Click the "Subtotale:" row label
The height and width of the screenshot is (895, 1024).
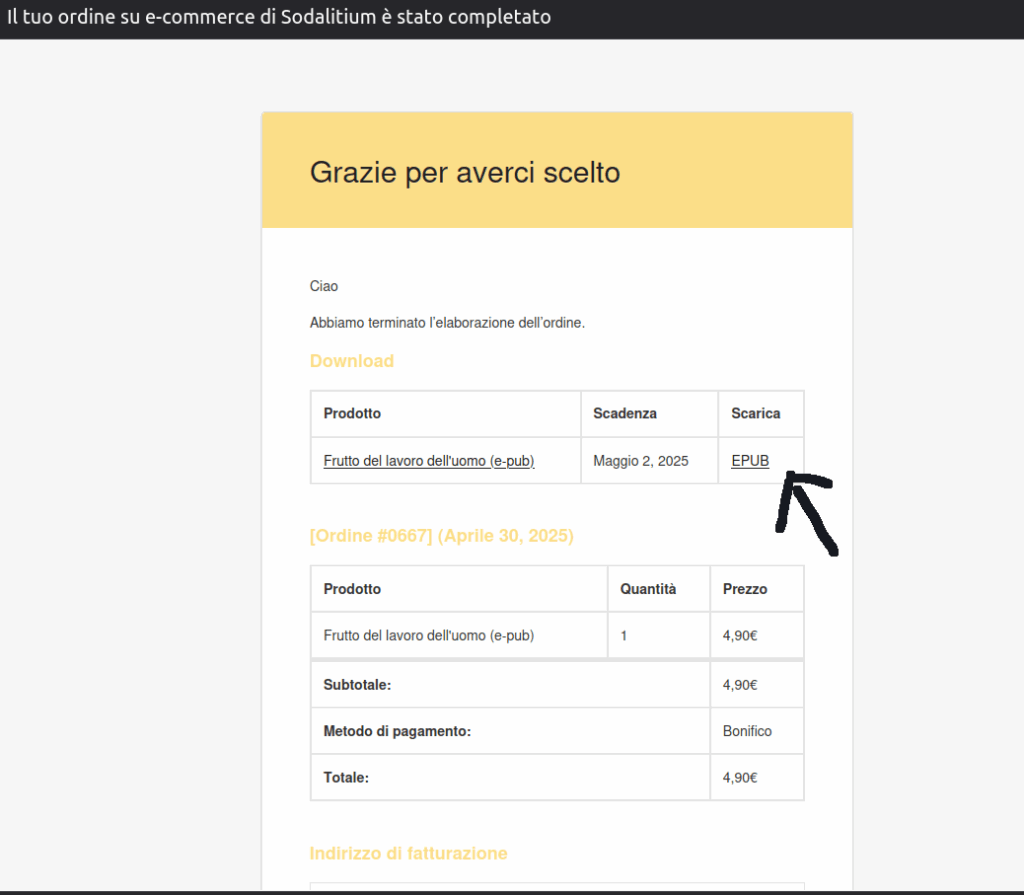click(357, 685)
